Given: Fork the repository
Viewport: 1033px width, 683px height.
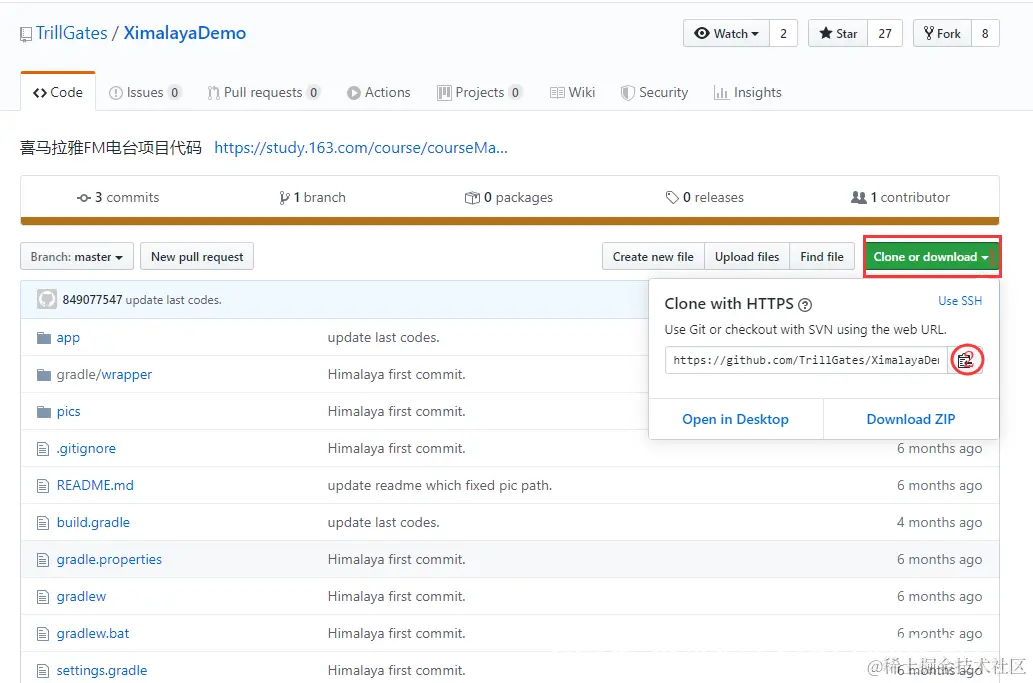Looking at the screenshot, I should click(942, 34).
